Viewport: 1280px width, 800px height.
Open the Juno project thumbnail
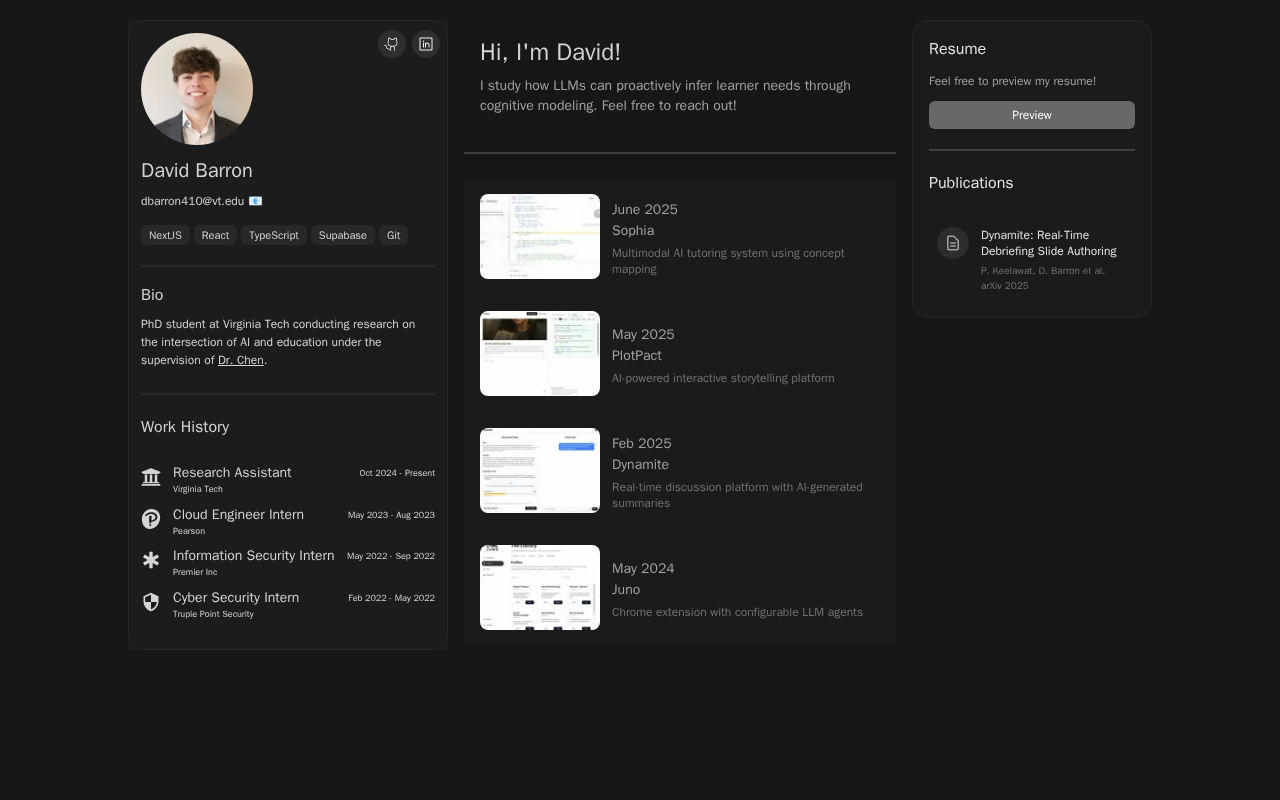click(x=540, y=587)
